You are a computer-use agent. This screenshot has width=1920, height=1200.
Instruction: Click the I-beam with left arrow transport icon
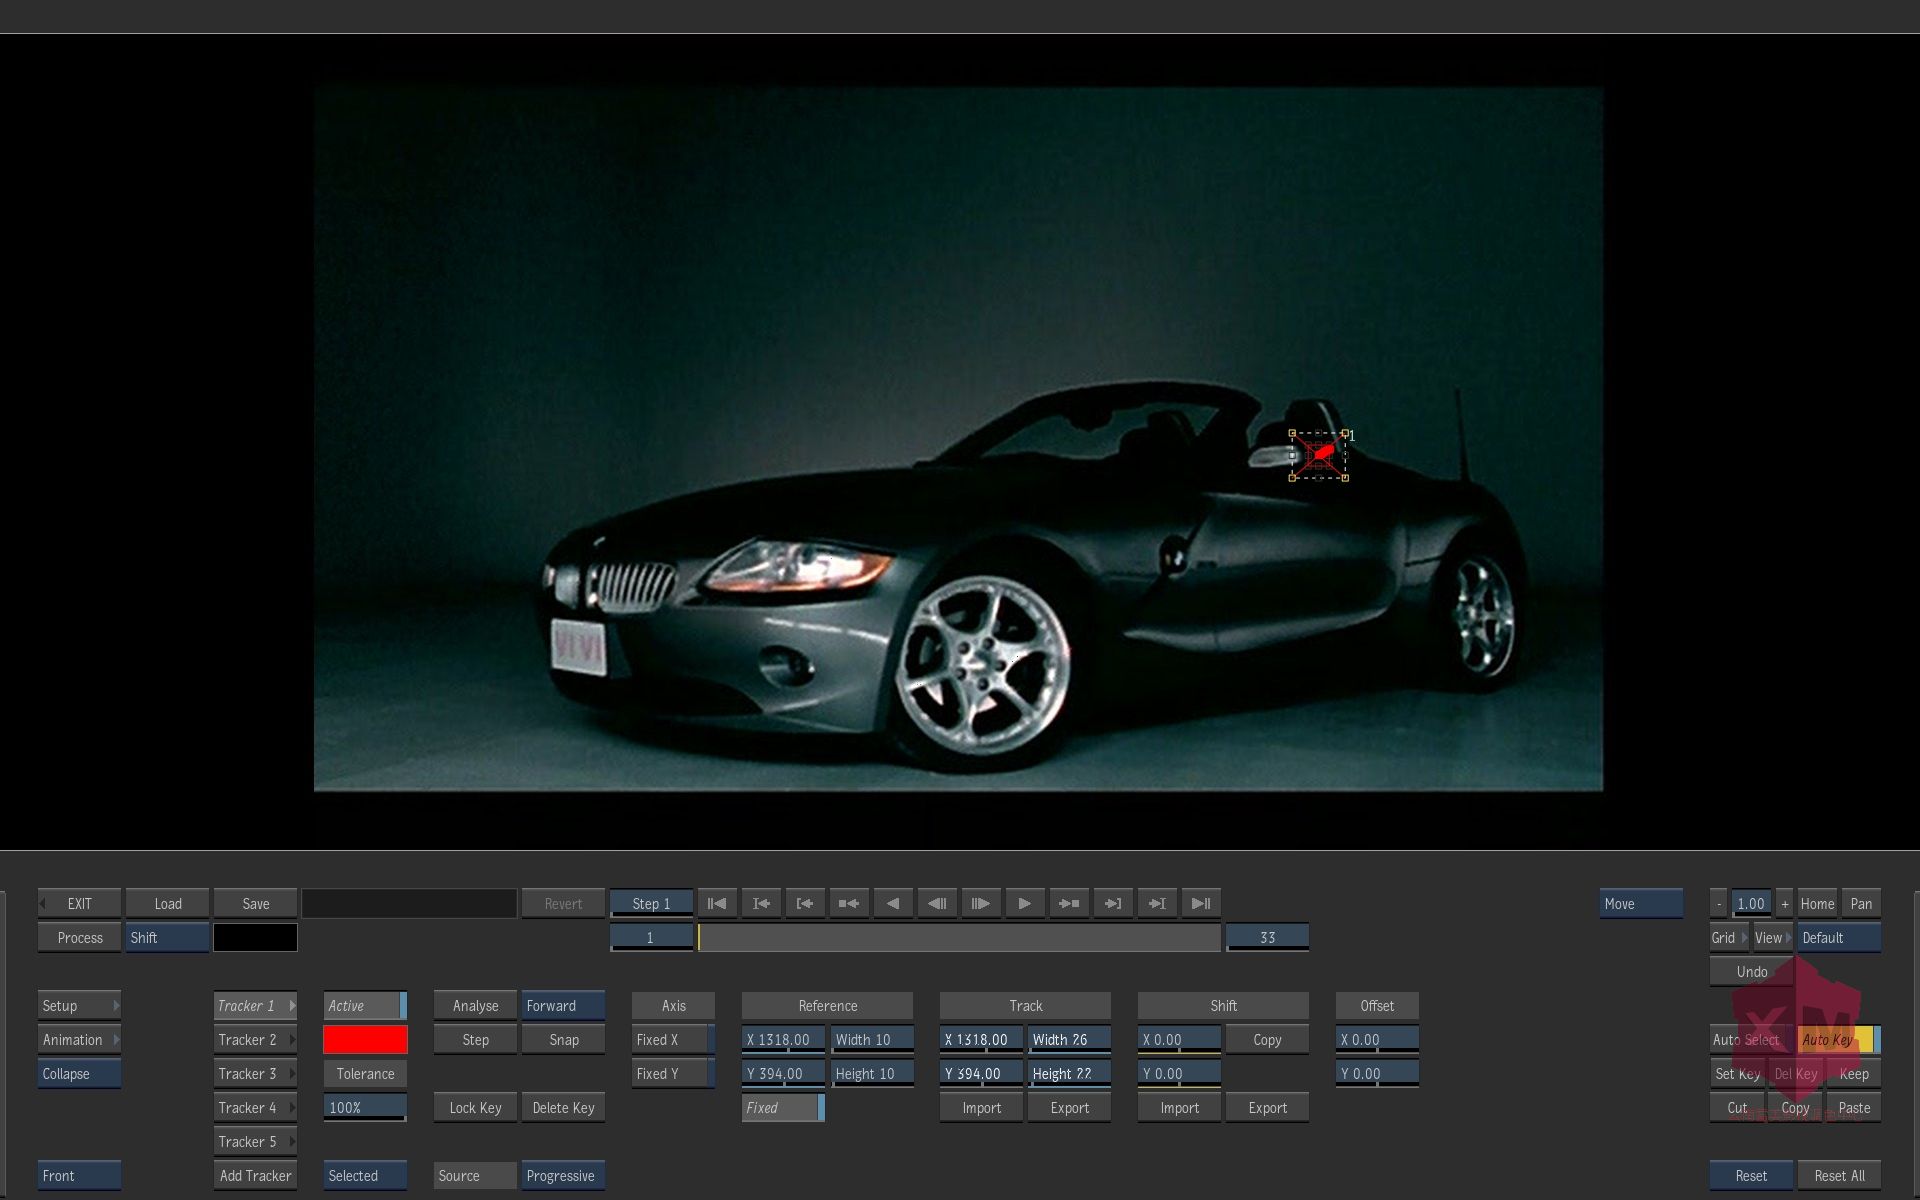761,903
